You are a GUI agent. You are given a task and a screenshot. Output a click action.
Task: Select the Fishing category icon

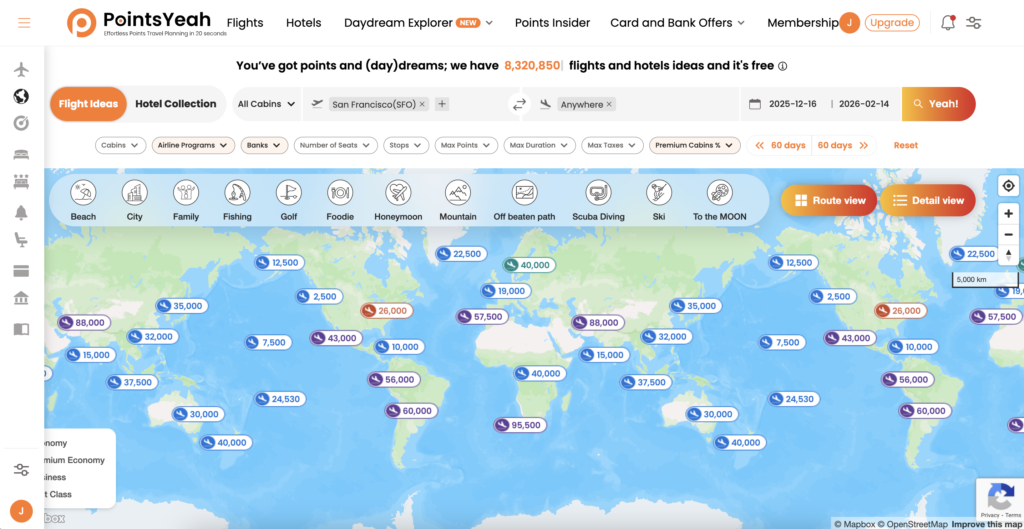pos(237,193)
